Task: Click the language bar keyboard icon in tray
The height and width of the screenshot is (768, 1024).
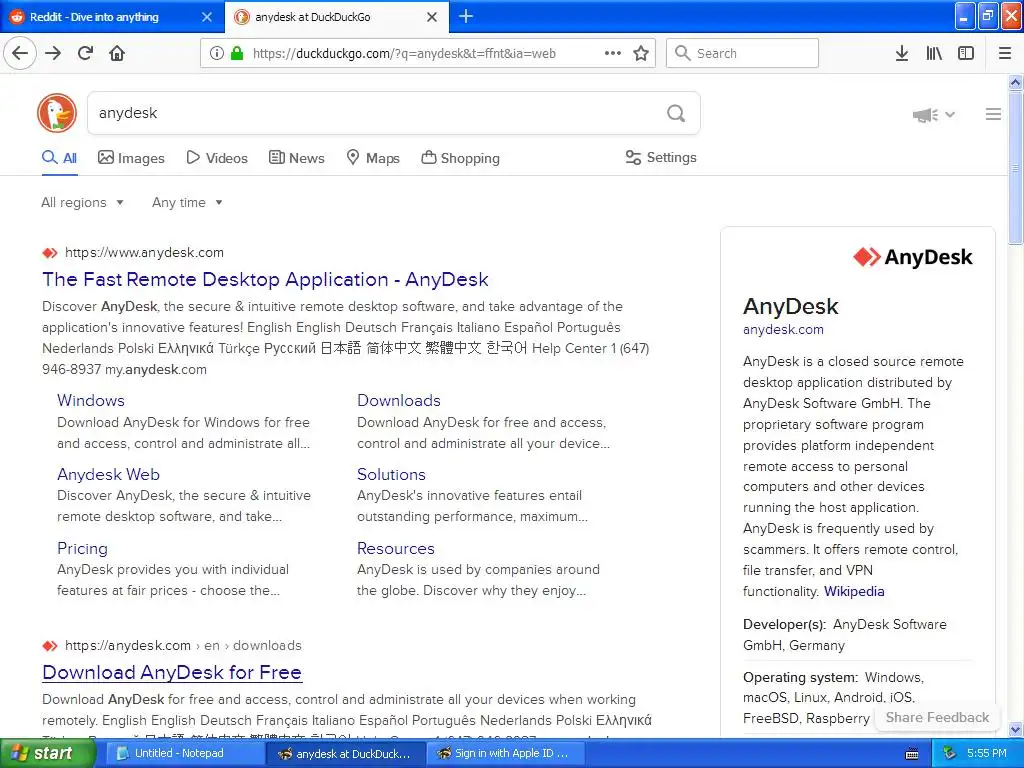Action: (x=912, y=754)
